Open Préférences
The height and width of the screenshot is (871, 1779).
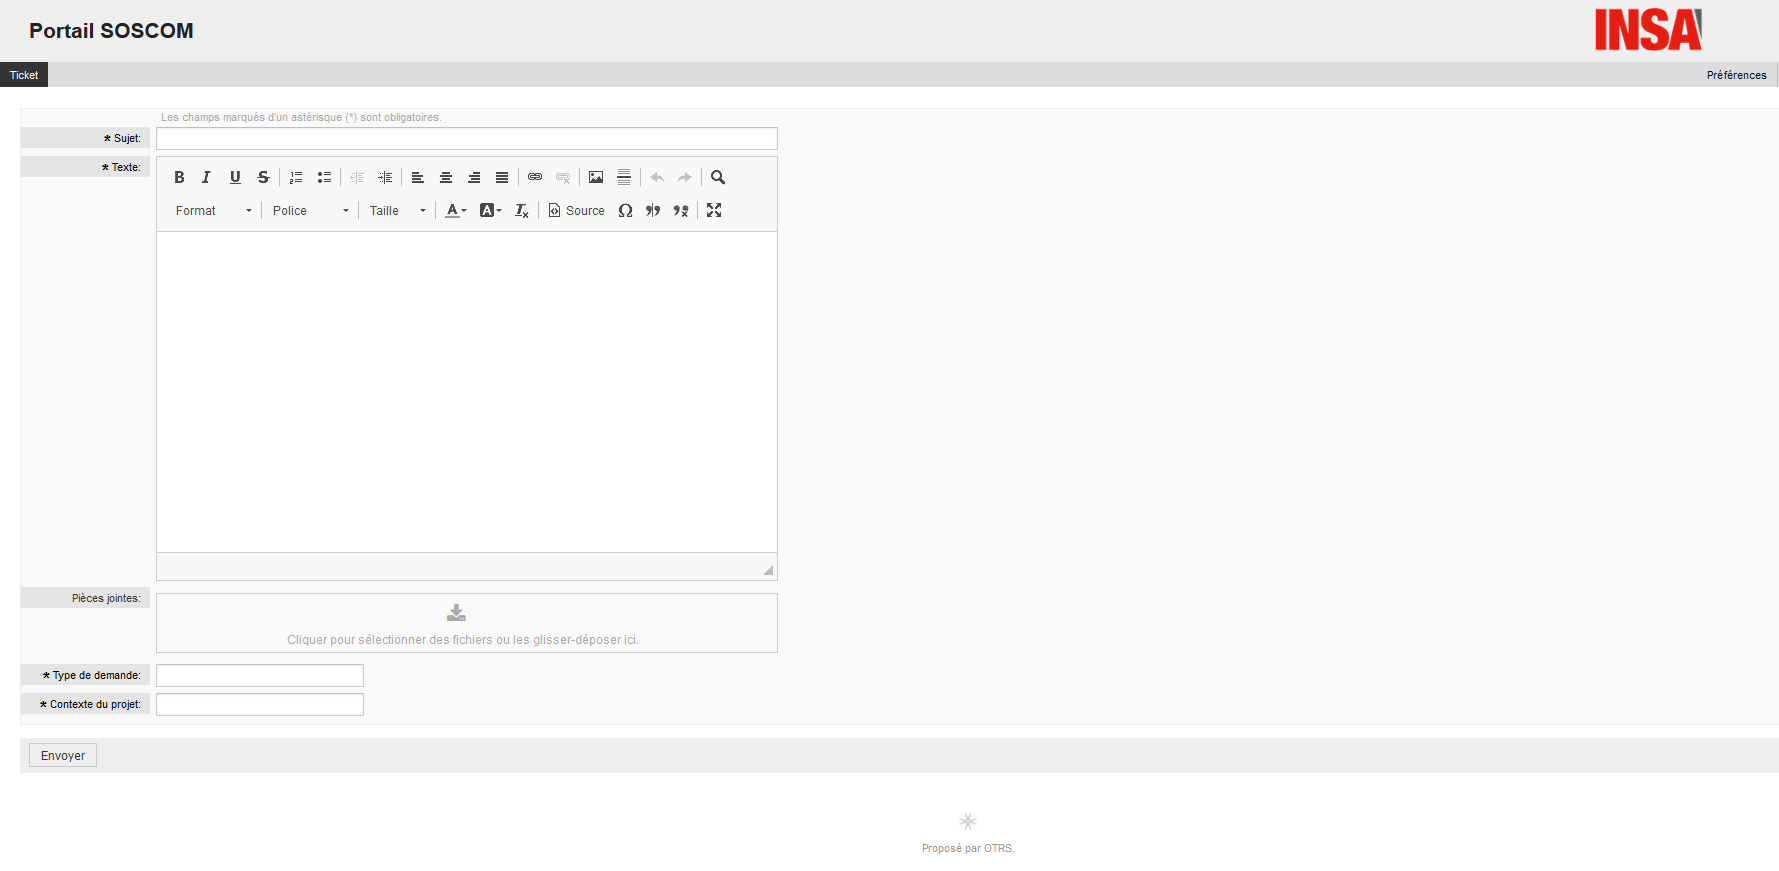(x=1736, y=75)
